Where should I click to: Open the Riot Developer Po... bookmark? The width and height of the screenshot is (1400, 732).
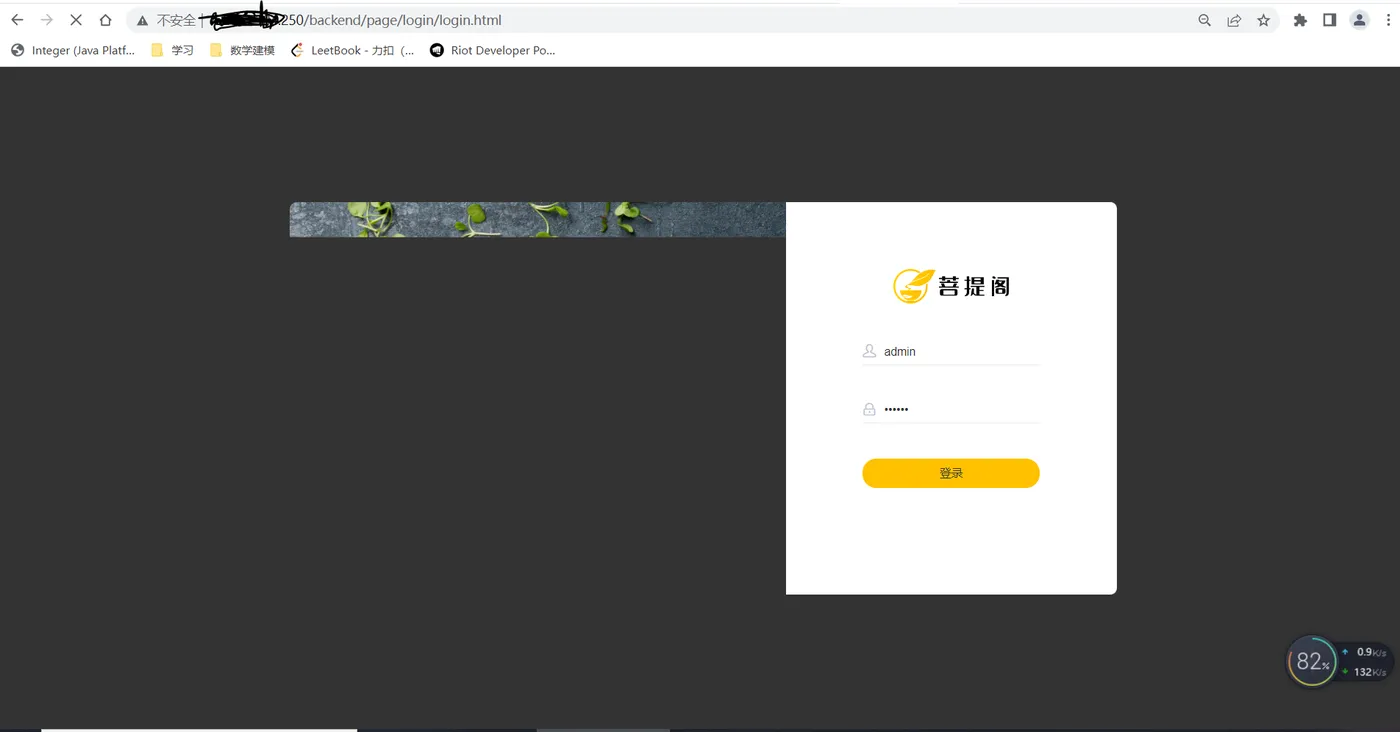tap(492, 50)
